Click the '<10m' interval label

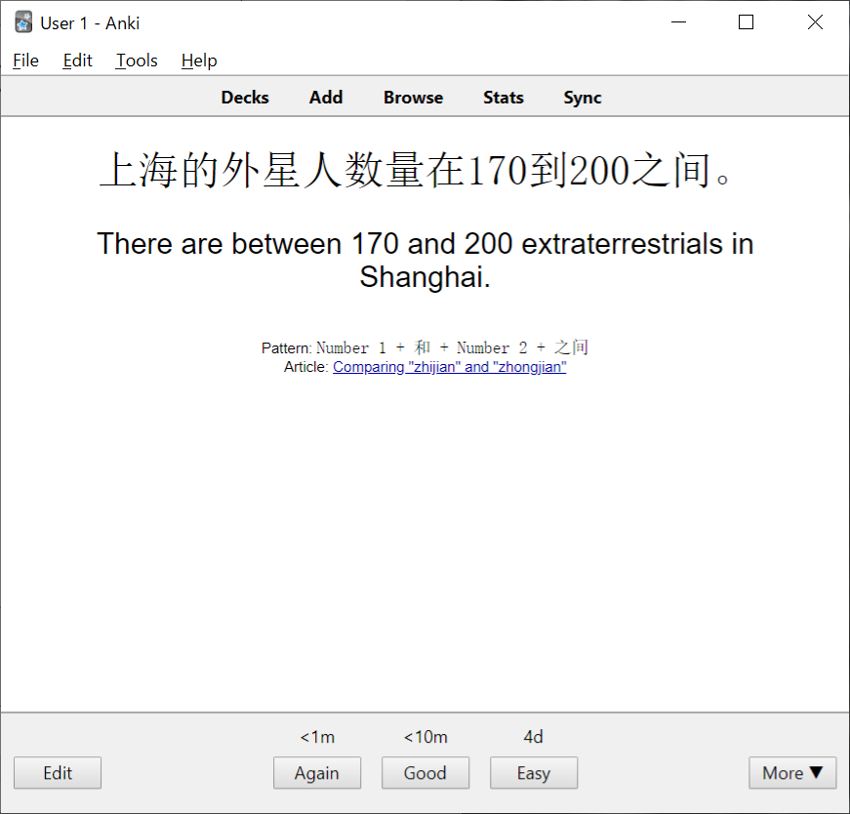point(426,737)
